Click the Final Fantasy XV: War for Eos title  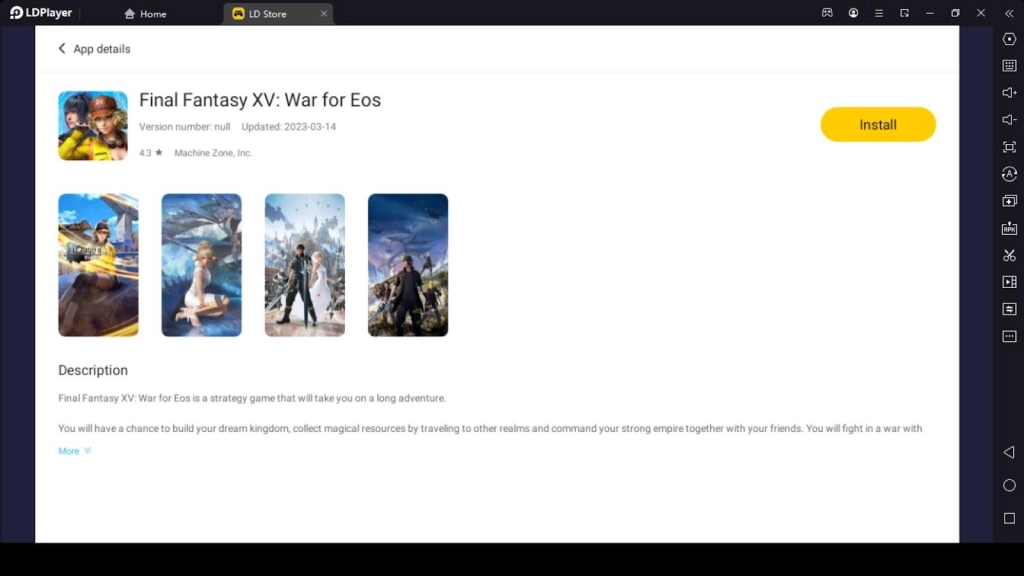pos(260,100)
